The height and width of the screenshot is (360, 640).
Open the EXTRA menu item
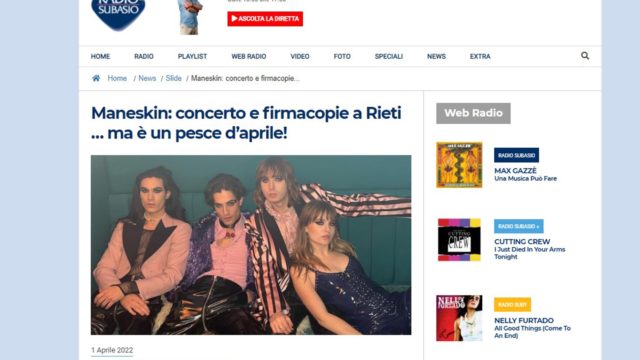480,56
